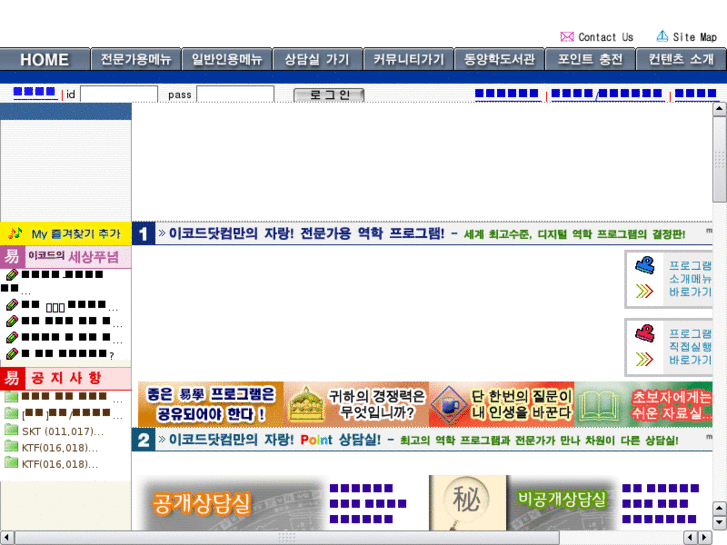Click My 즐겨찾기 추가 link
The height and width of the screenshot is (545, 727).
tap(76, 234)
